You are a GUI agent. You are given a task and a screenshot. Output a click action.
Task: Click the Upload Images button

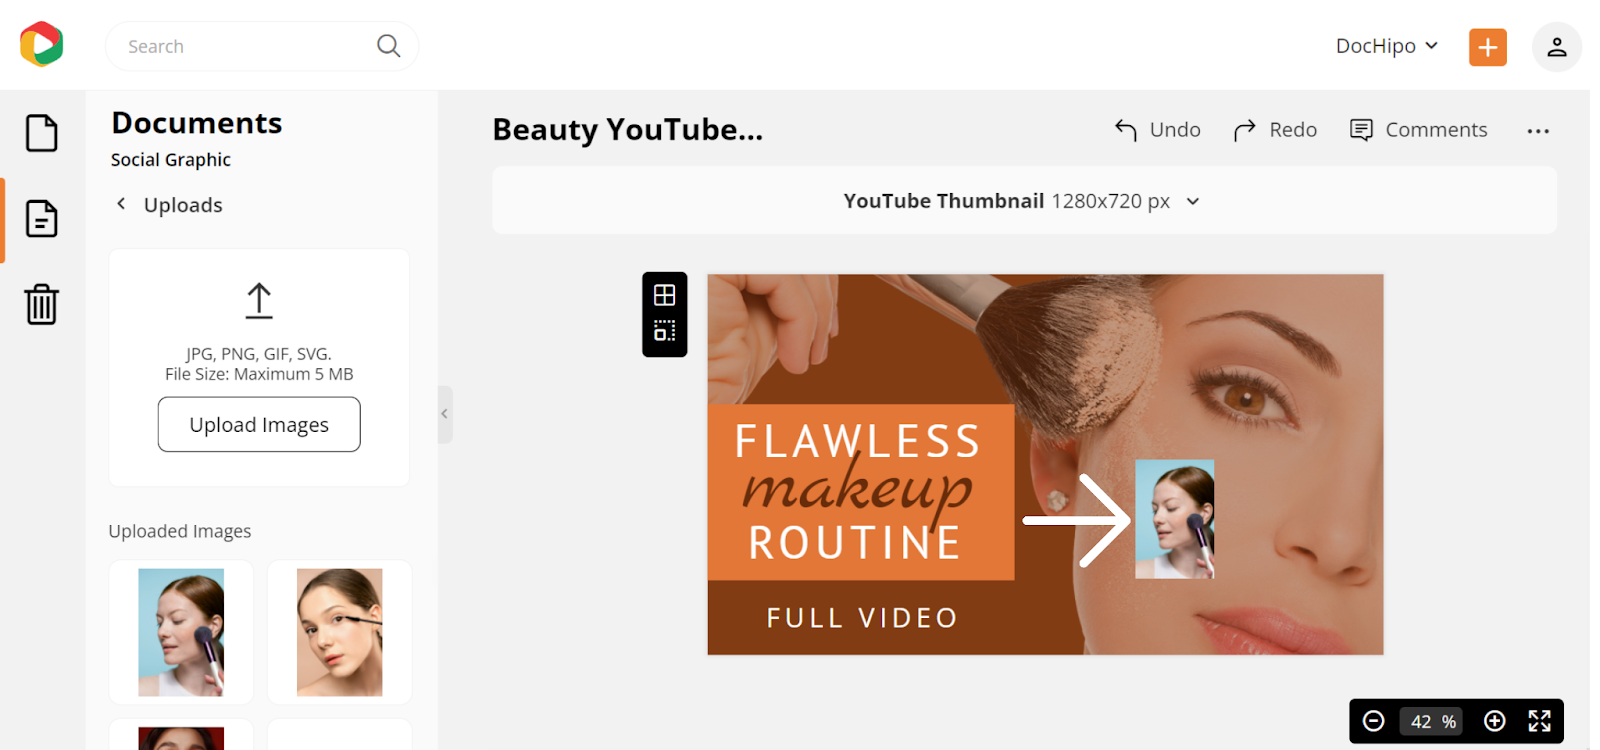[259, 425]
